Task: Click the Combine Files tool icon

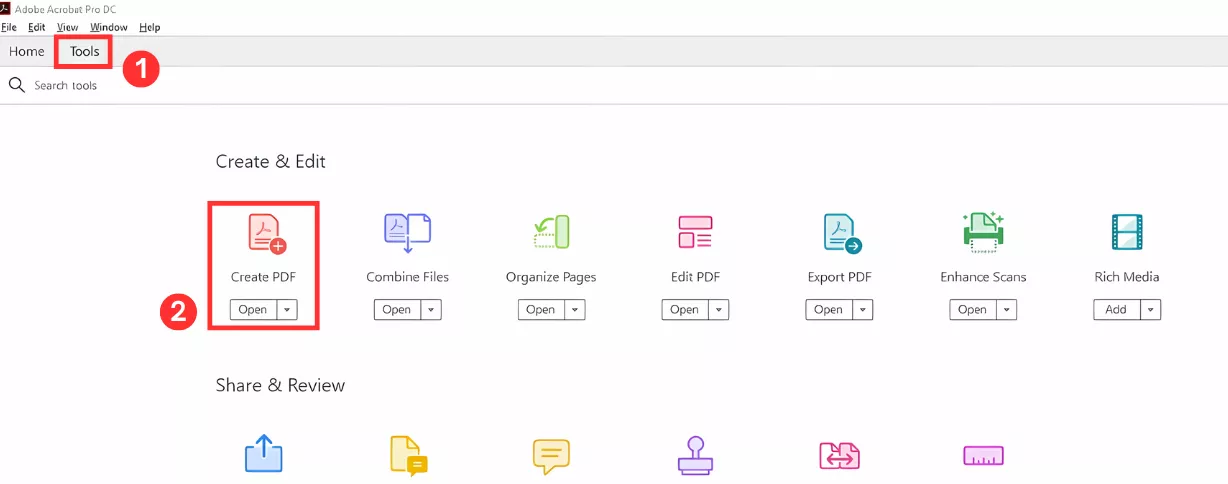Action: click(x=407, y=232)
